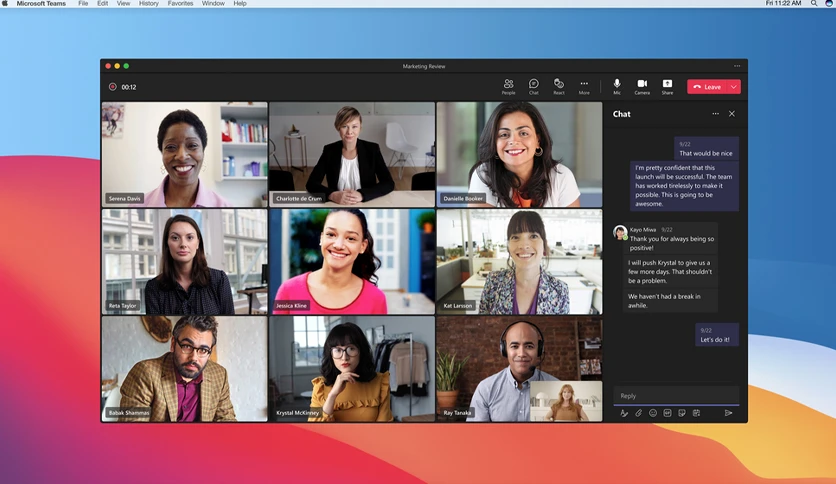Viewport: 836px width, 484px height.
Task: Open the Share content tray
Action: pyautogui.click(x=667, y=86)
